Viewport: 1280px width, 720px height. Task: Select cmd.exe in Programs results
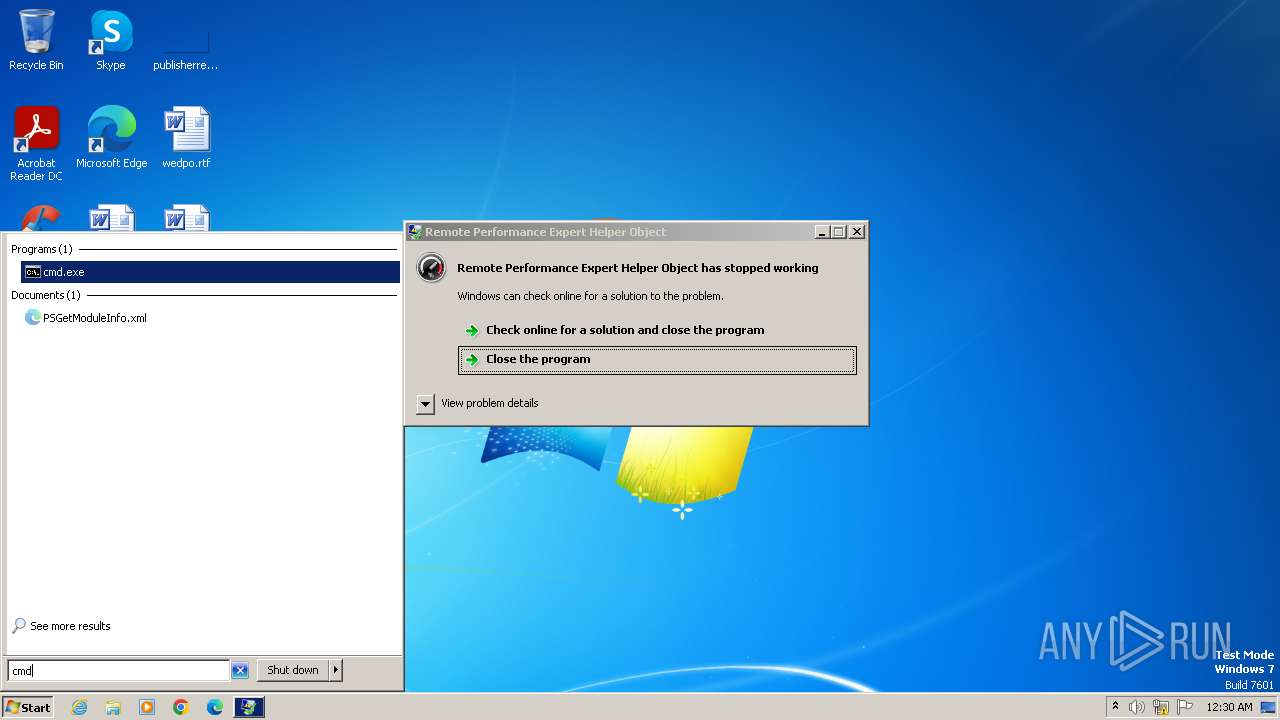(x=210, y=272)
